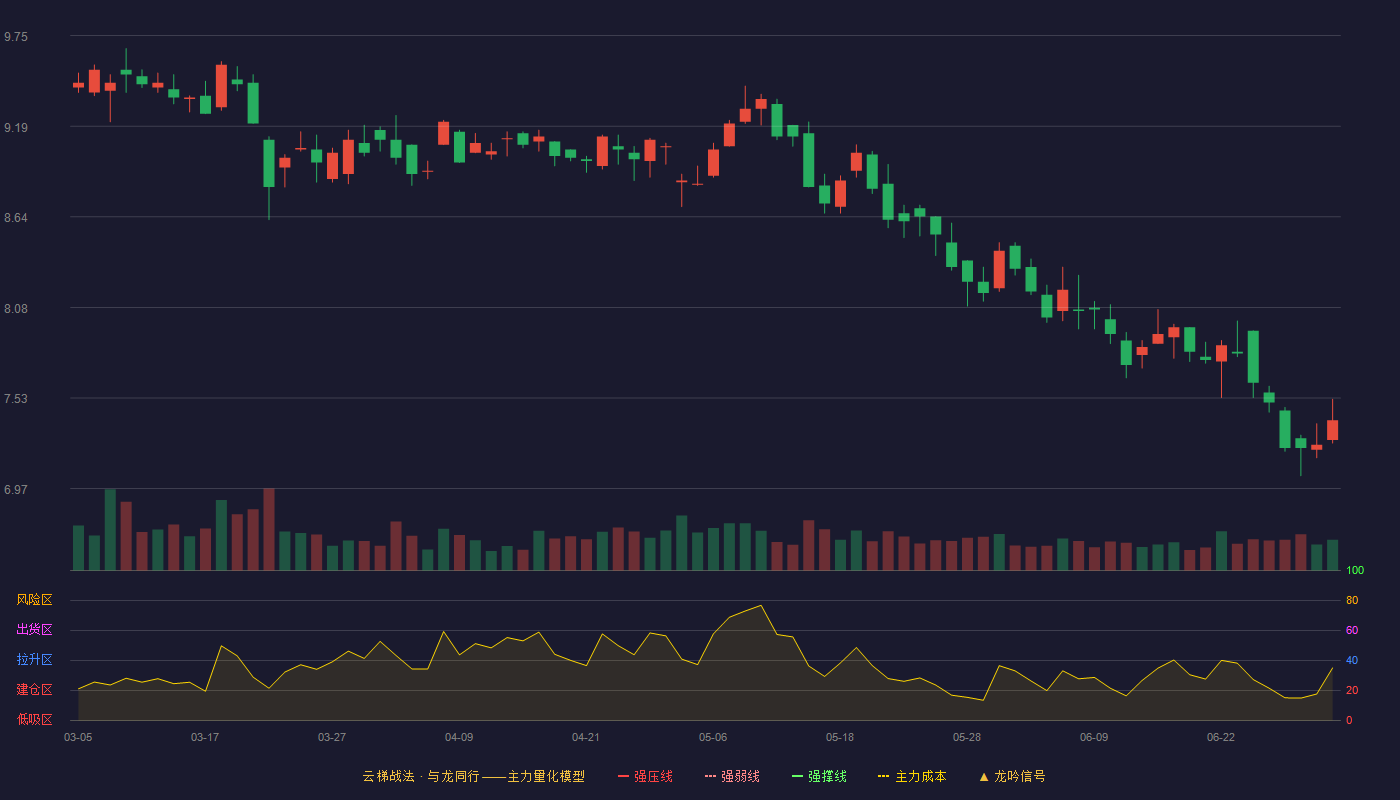Screen dimensions: 1400x800
Task: Click the 04-09 date label
Action: coord(459,737)
